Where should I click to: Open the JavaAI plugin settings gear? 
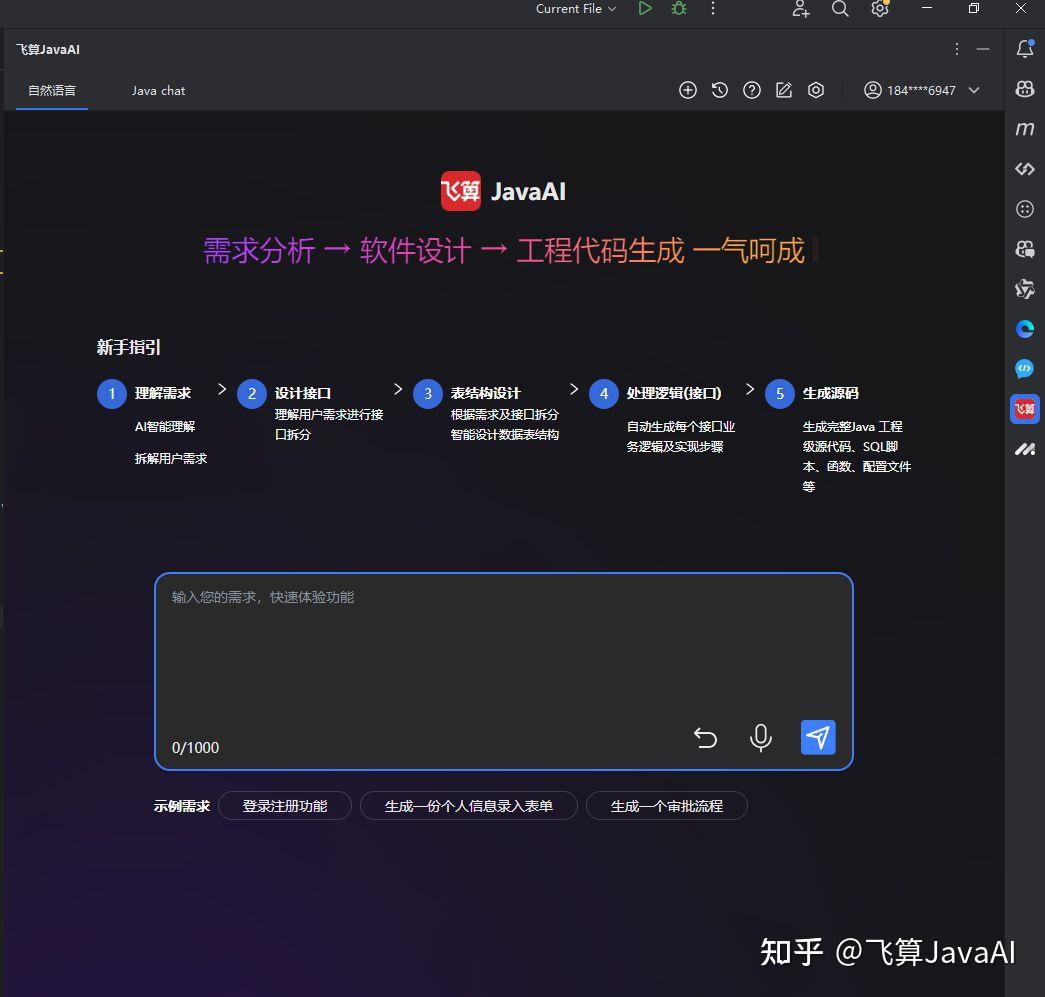click(x=816, y=90)
